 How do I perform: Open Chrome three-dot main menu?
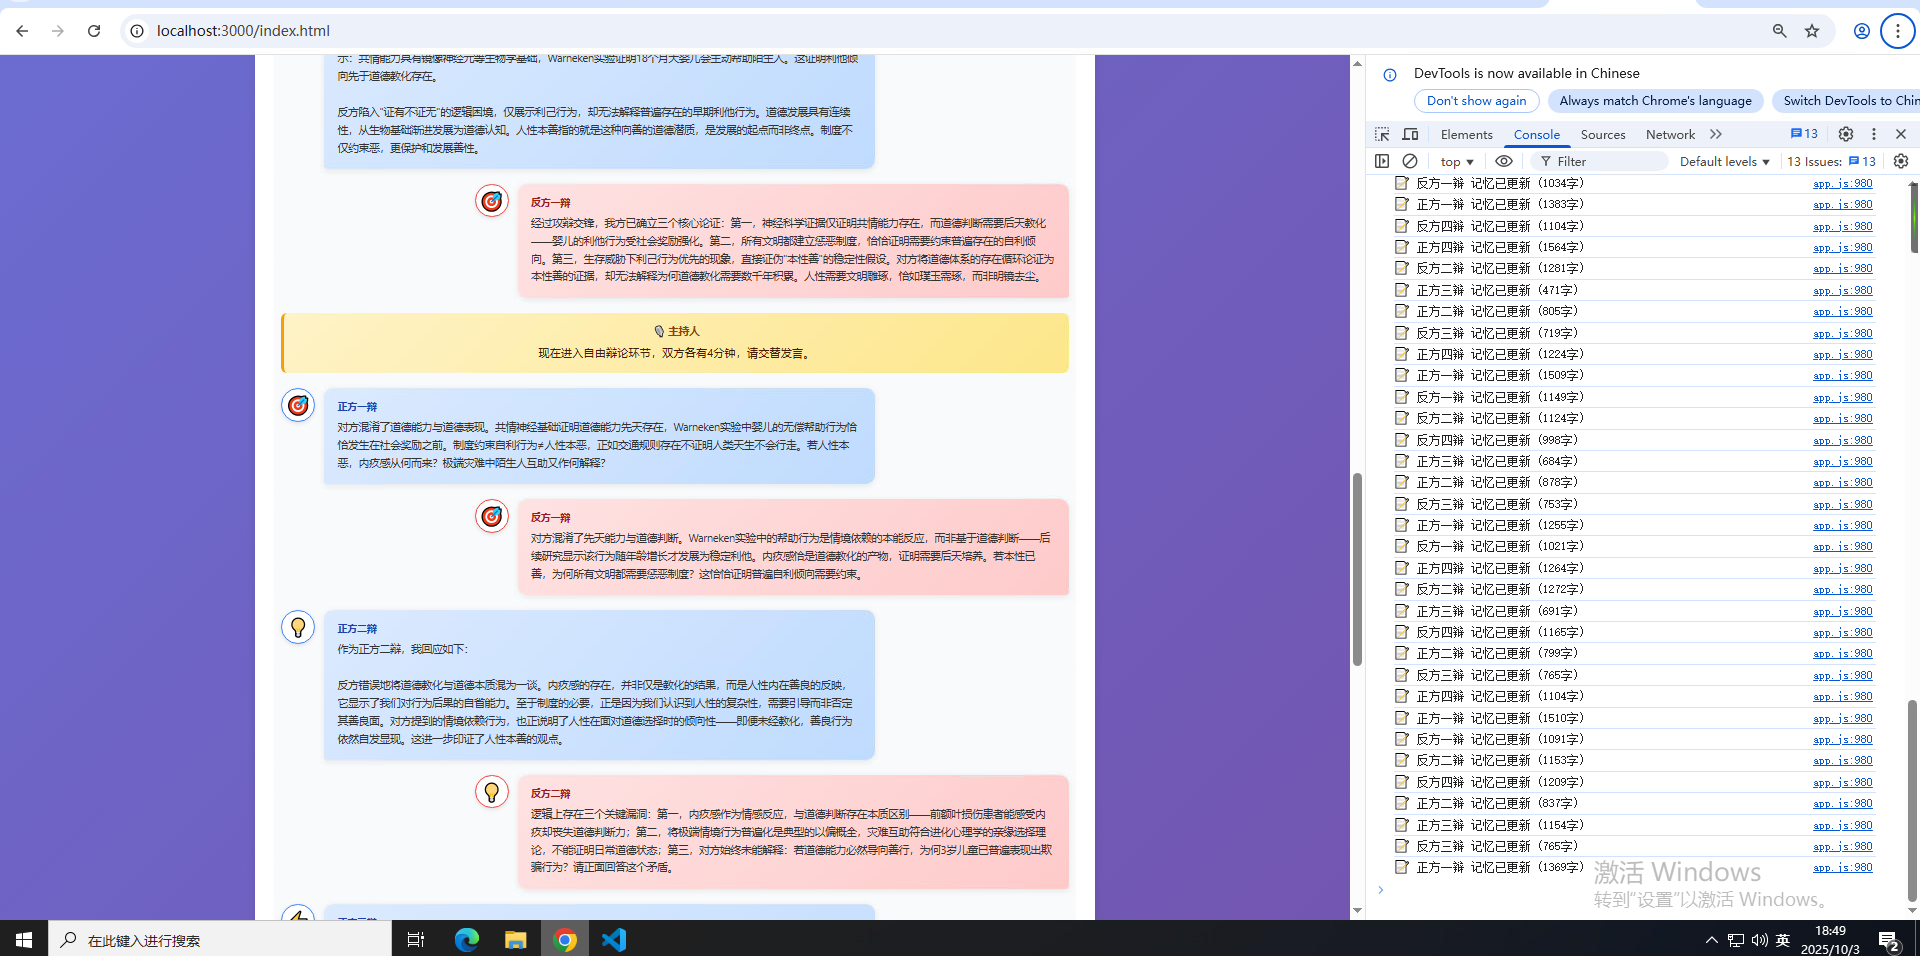(x=1897, y=31)
